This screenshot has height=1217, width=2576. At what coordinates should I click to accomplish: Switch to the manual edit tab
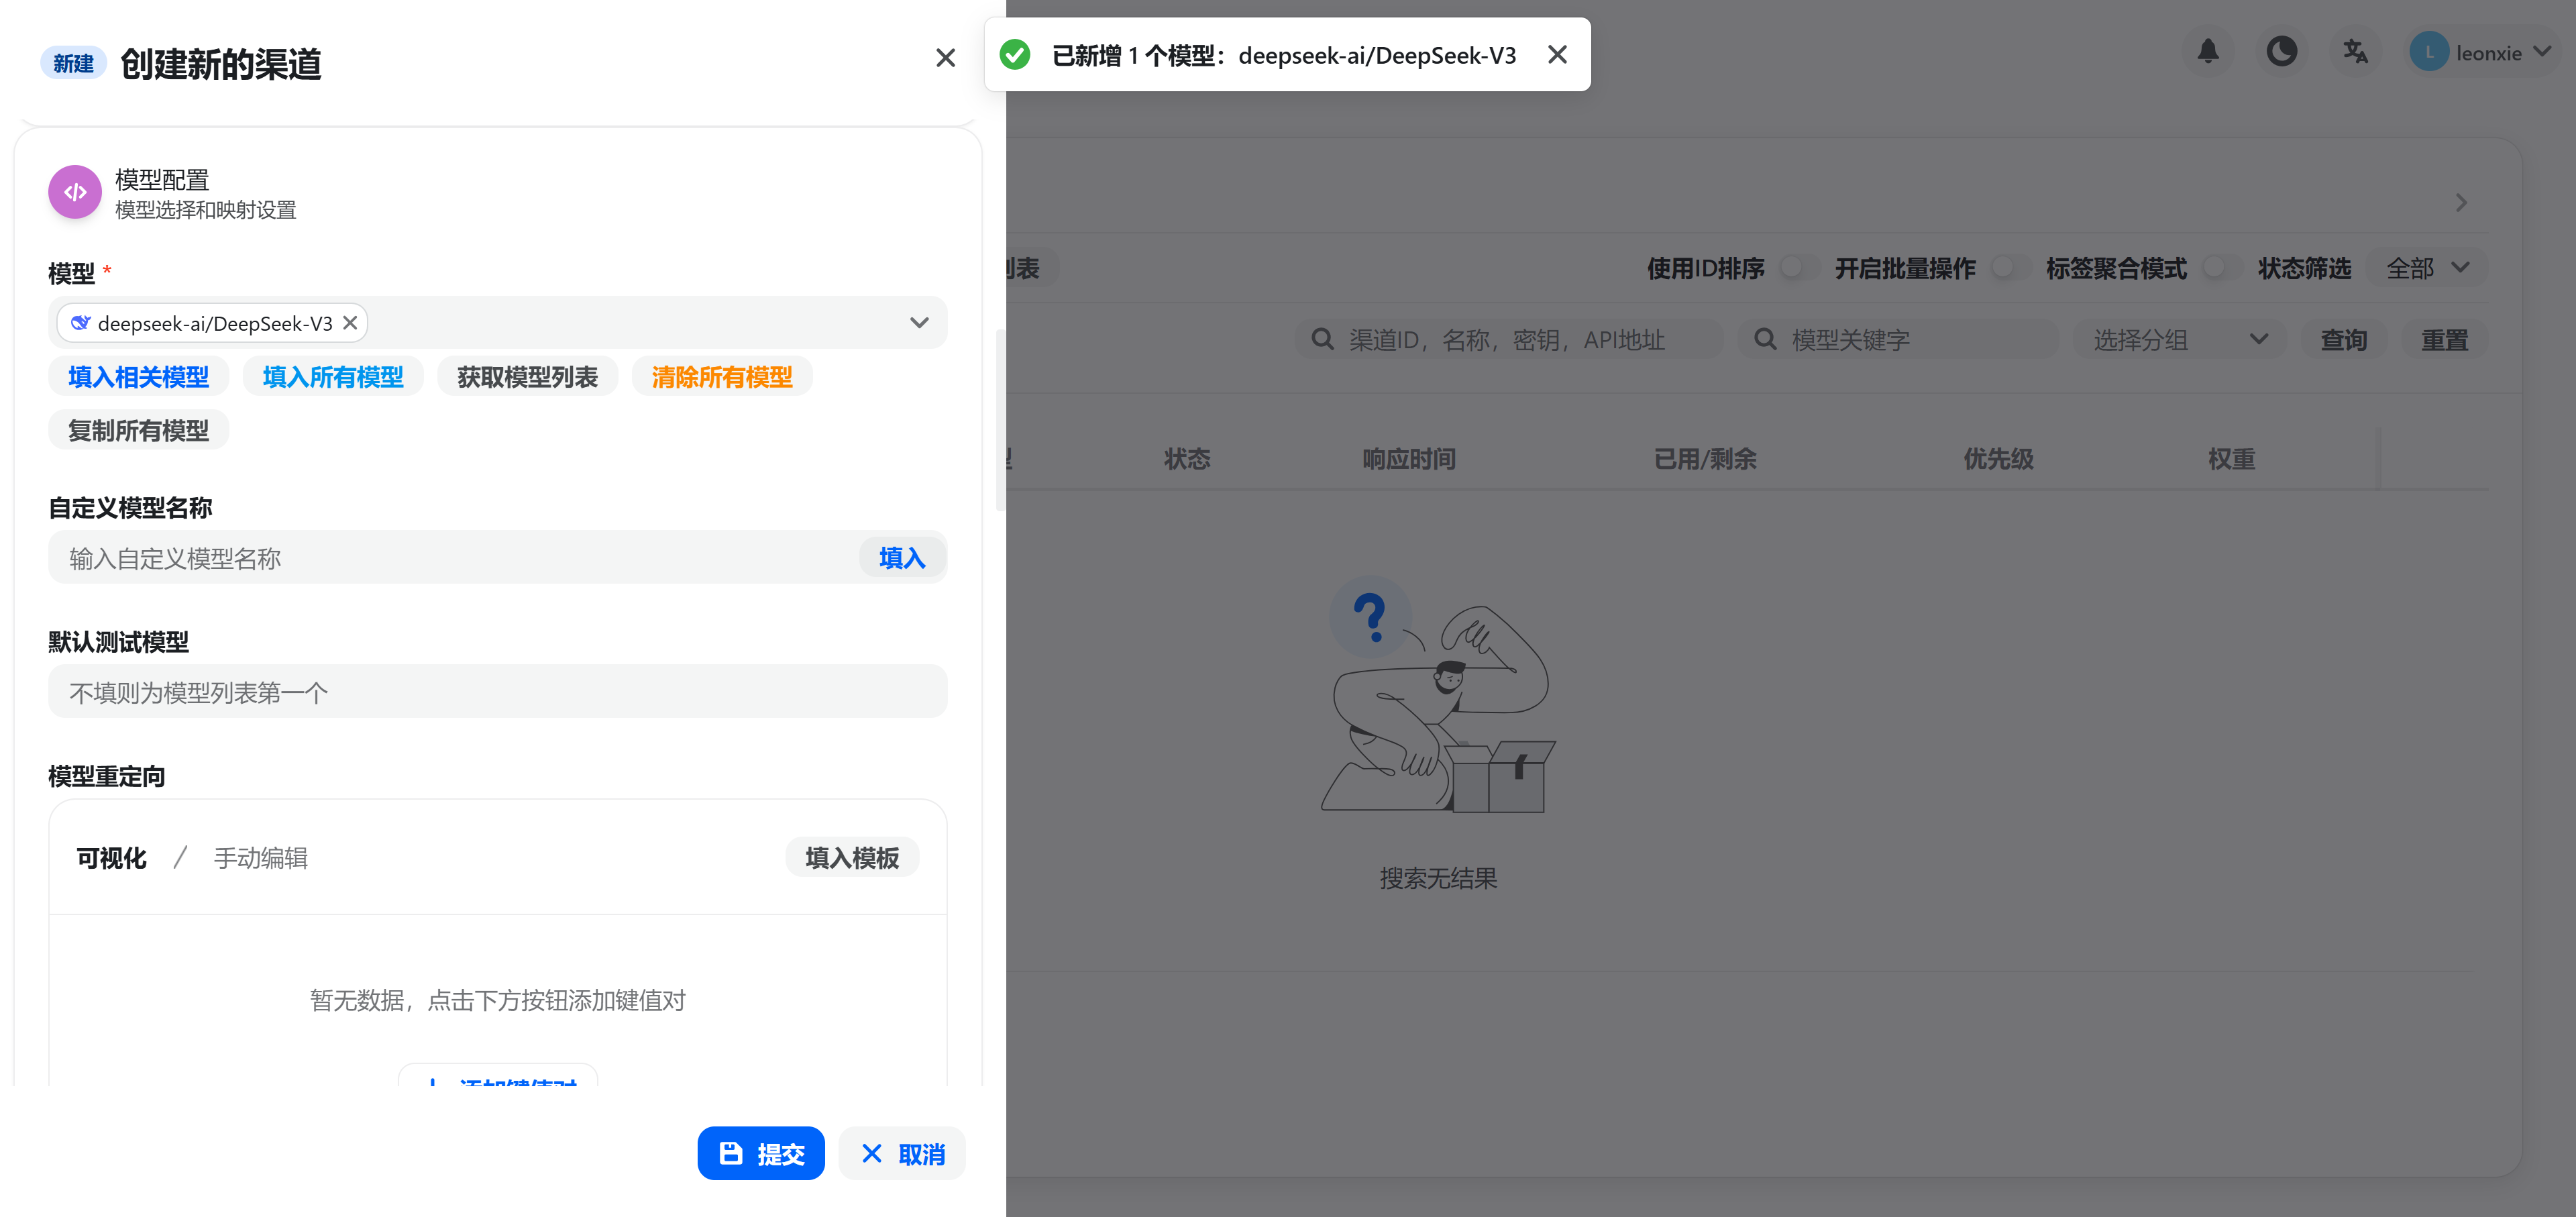260,858
